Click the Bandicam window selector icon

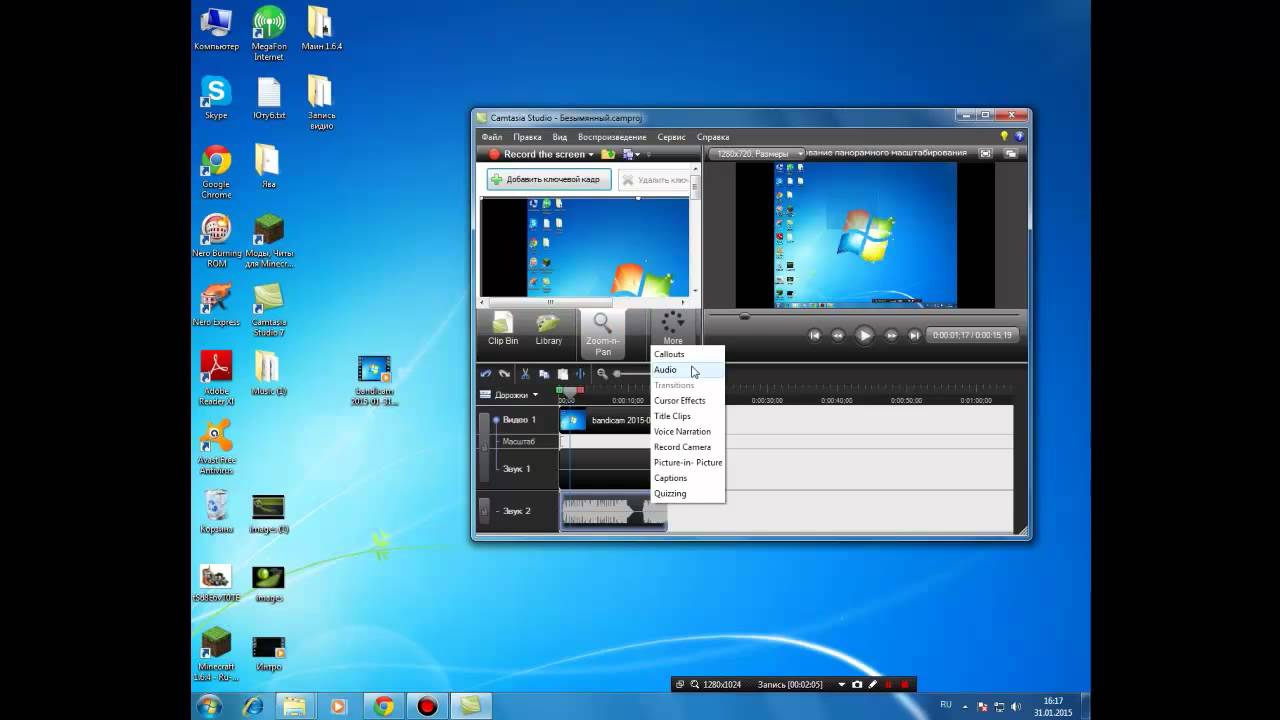coord(680,685)
